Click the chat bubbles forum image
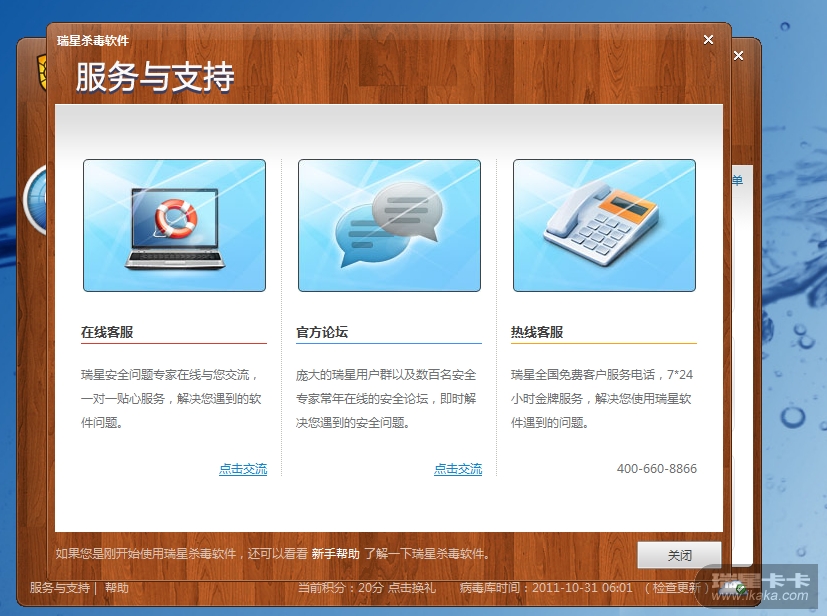 tap(389, 225)
